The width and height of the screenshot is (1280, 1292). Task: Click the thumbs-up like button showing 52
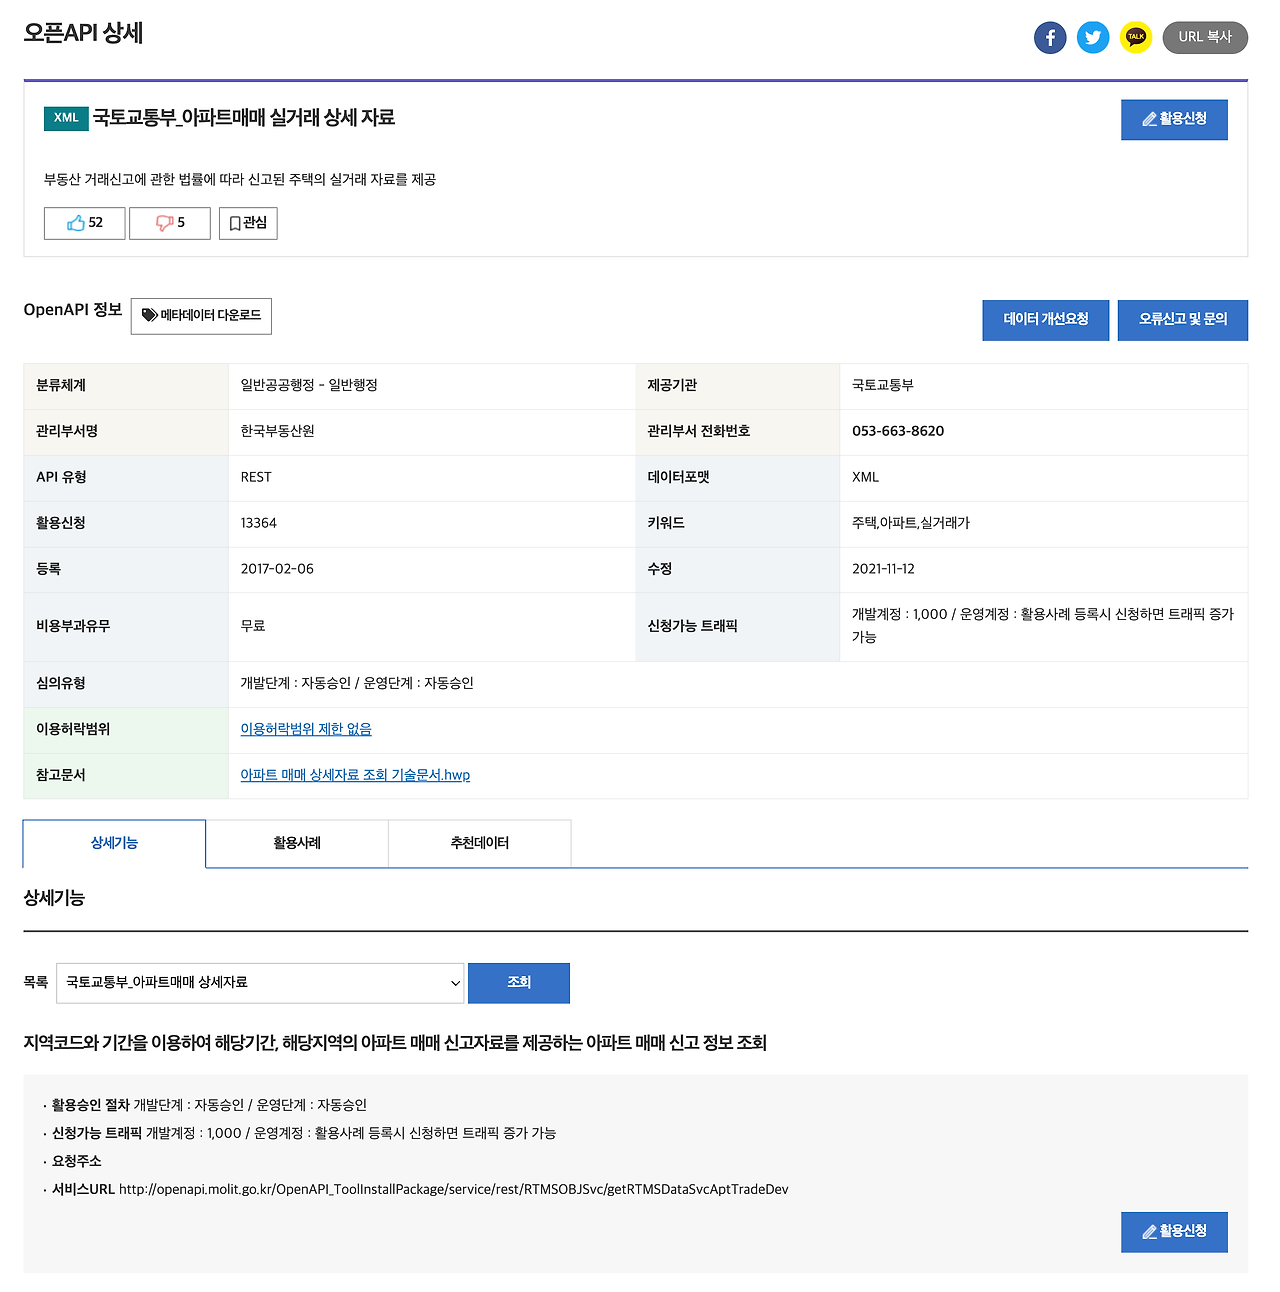pos(85,223)
